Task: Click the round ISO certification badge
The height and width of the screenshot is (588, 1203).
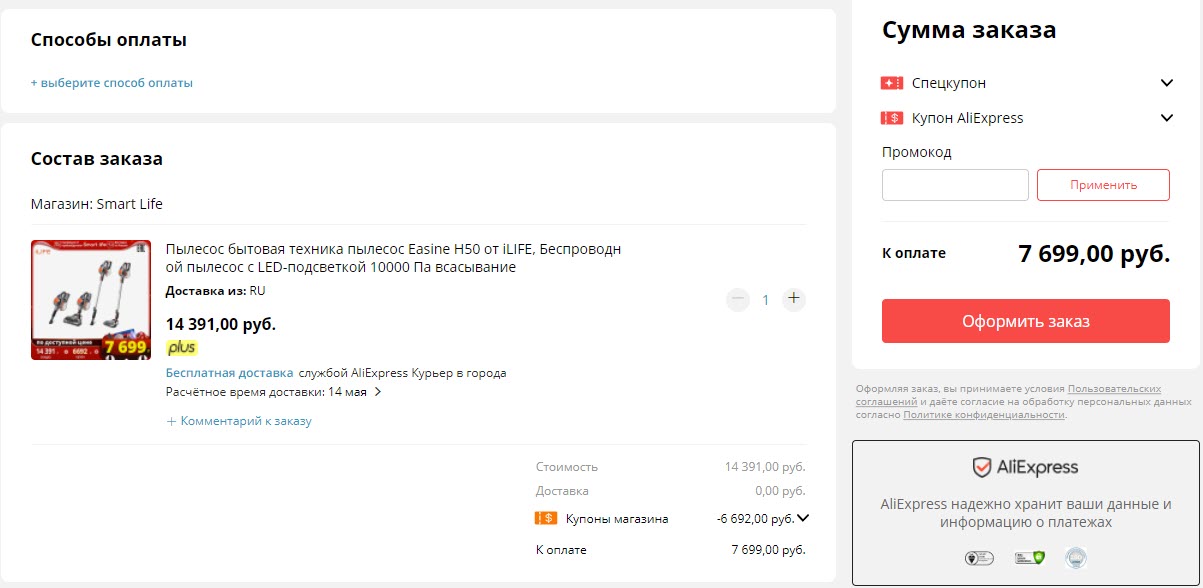Action: point(1076,557)
